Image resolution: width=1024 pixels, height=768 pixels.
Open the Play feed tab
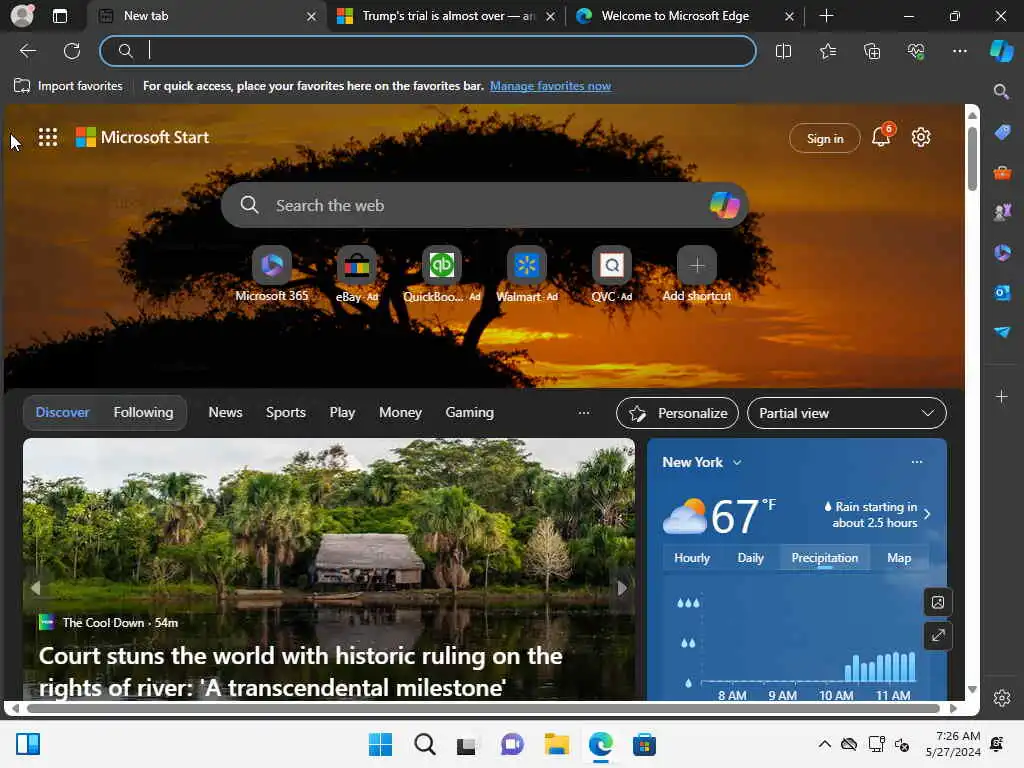click(342, 413)
